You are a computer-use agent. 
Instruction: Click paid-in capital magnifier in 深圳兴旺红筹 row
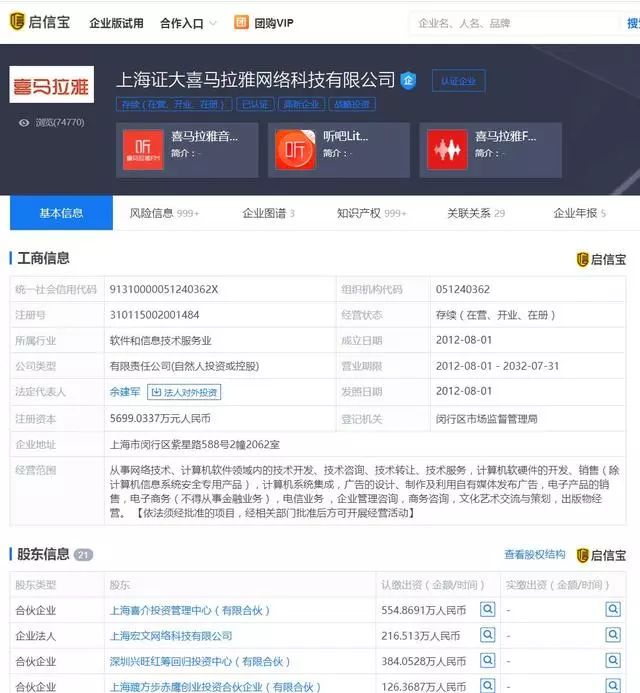(x=613, y=661)
